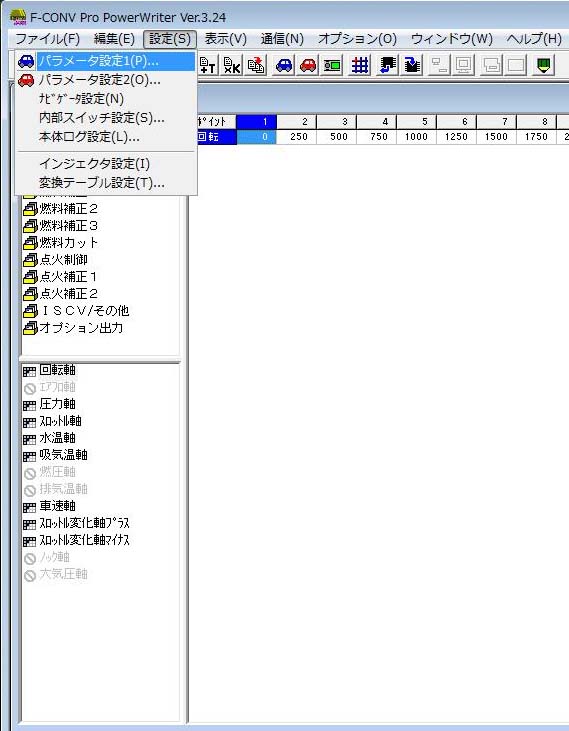Open the ウィンドウ(W) menu

click(x=452, y=39)
